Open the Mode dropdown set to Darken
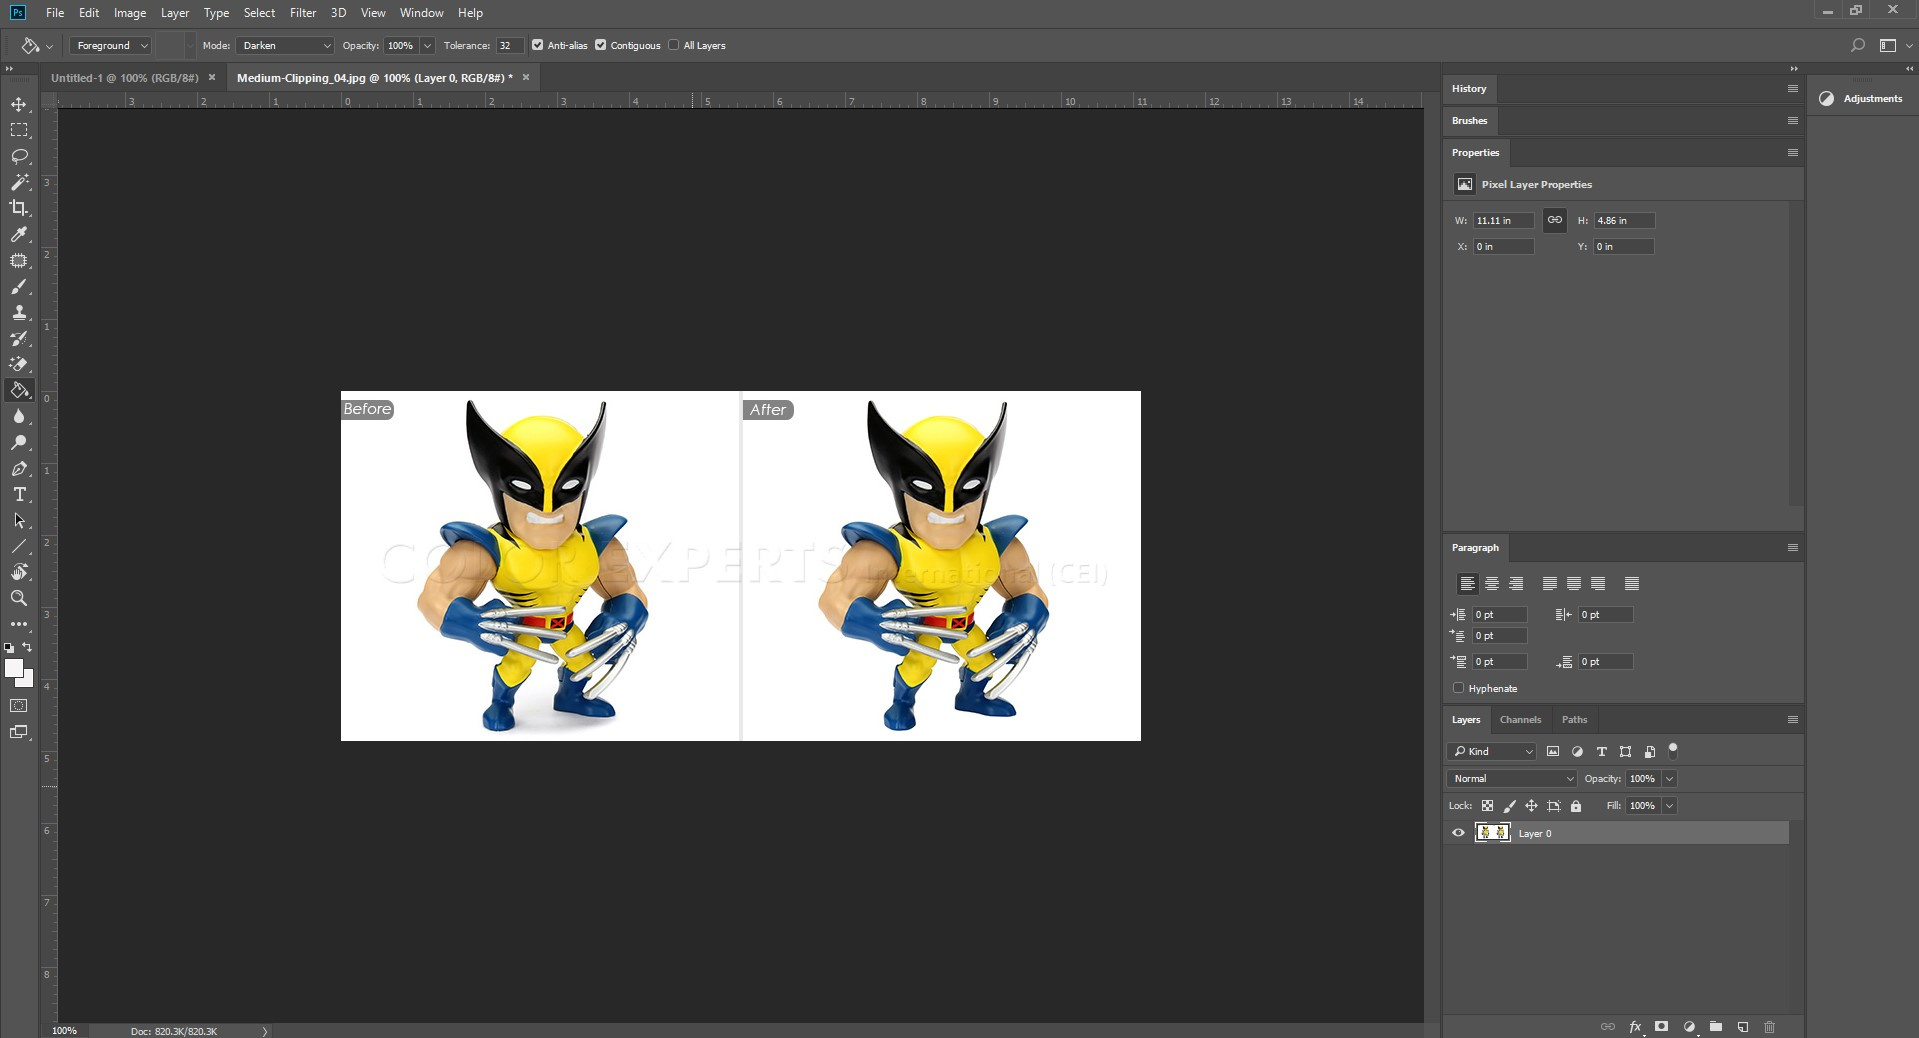 pyautogui.click(x=285, y=46)
